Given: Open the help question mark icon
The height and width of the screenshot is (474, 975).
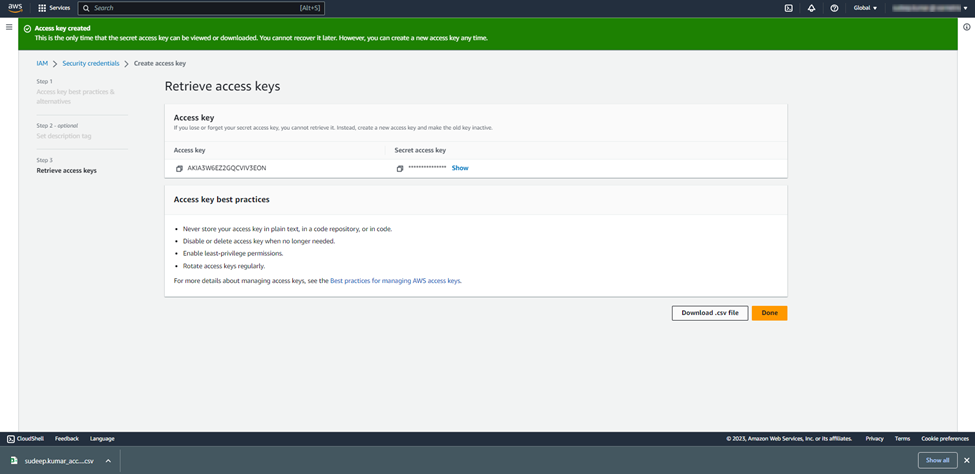Looking at the screenshot, I should 834,8.
